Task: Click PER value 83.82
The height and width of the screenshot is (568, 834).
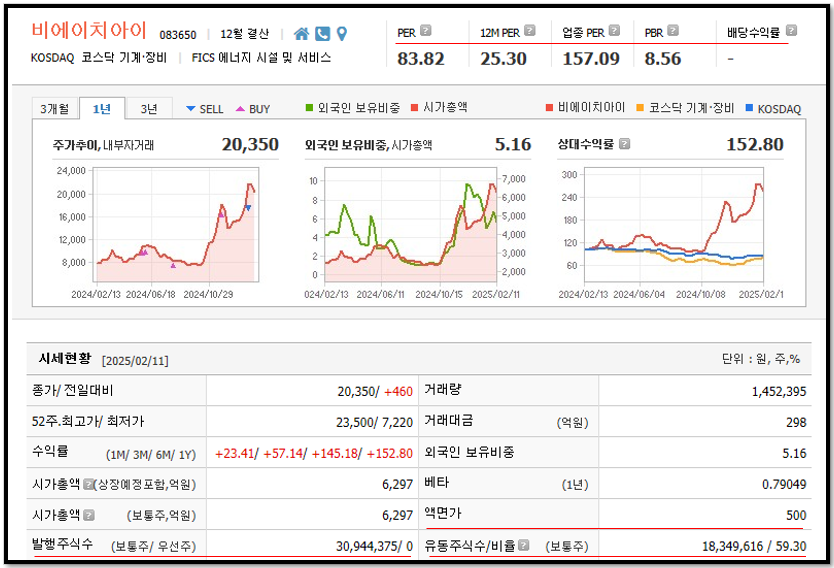Action: tap(421, 59)
